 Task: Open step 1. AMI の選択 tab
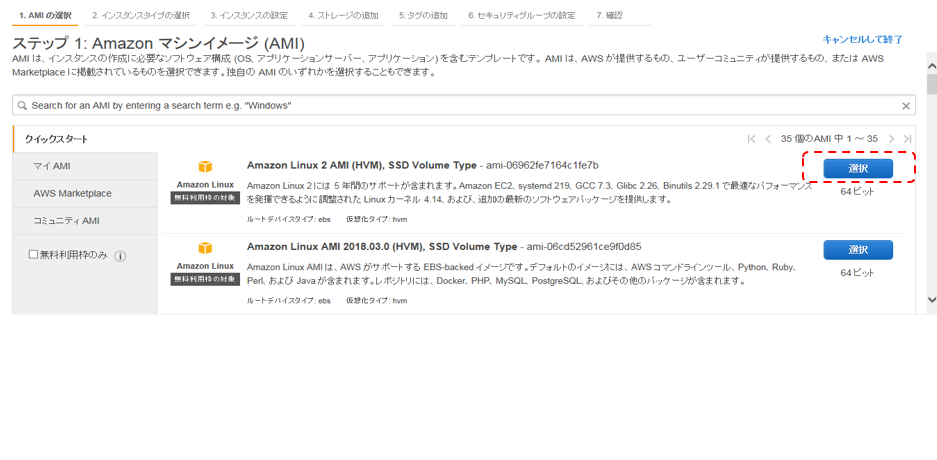[45, 16]
